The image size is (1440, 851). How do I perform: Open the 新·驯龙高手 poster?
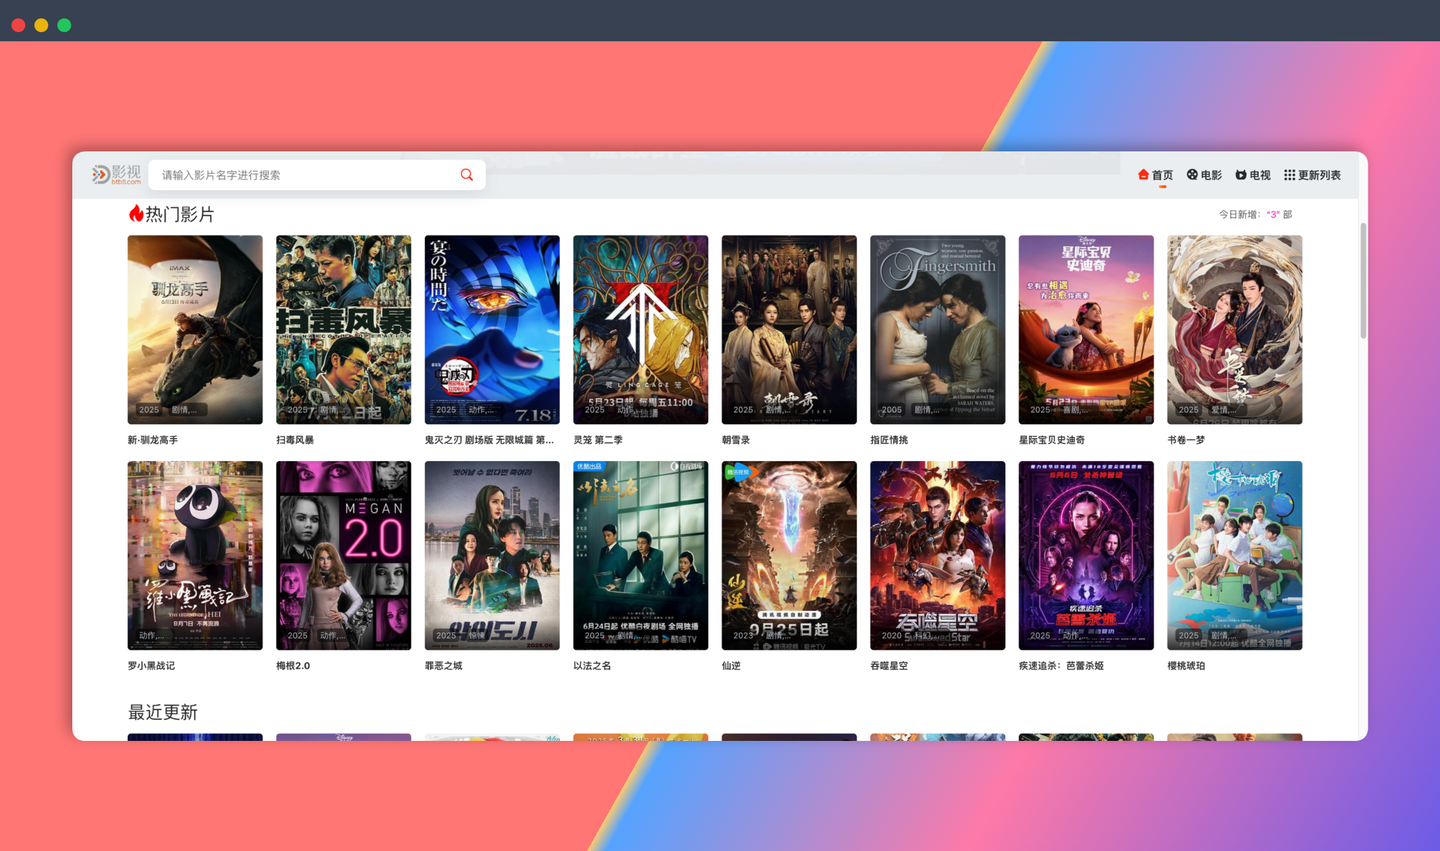(195, 330)
